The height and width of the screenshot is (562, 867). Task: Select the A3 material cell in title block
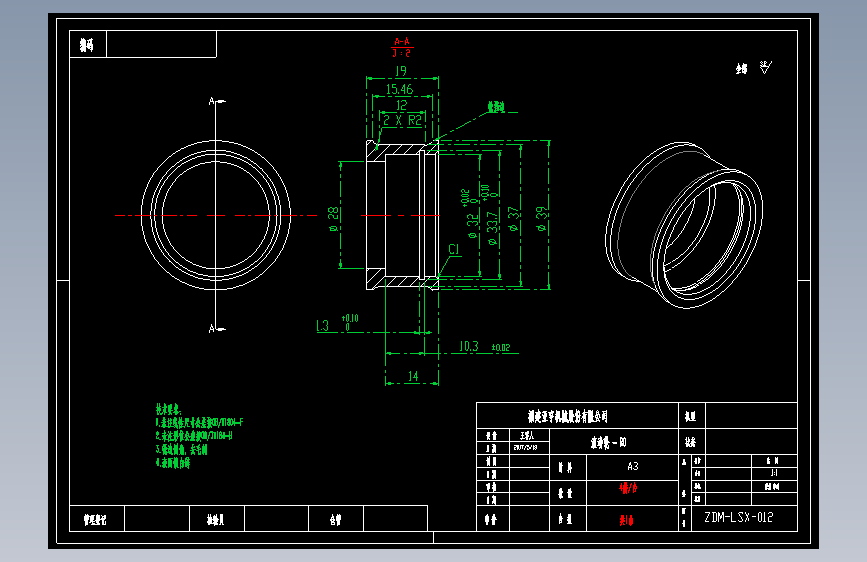633,466
